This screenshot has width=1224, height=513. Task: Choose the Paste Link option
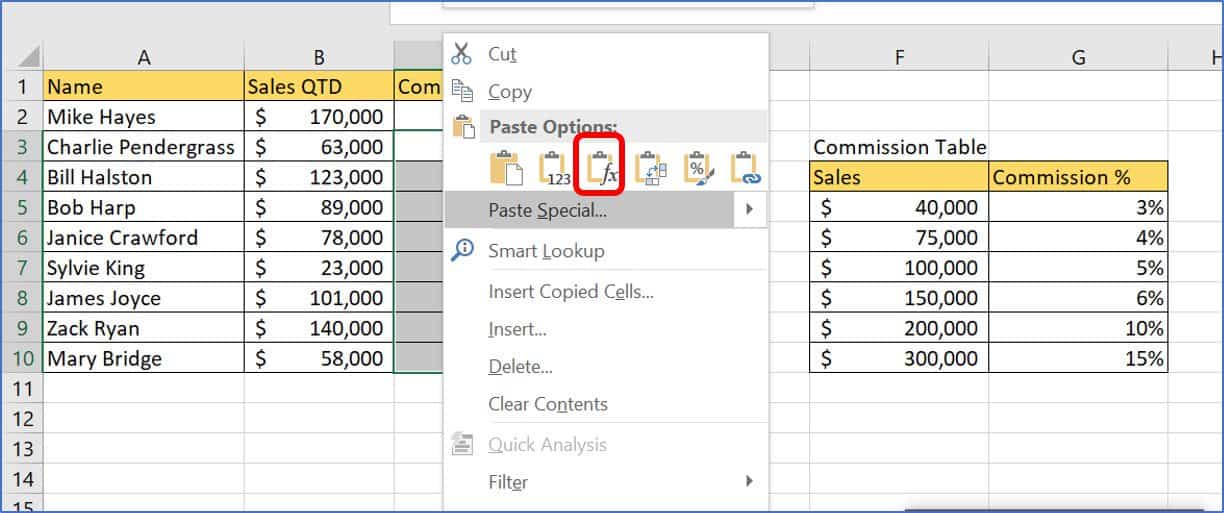point(746,168)
